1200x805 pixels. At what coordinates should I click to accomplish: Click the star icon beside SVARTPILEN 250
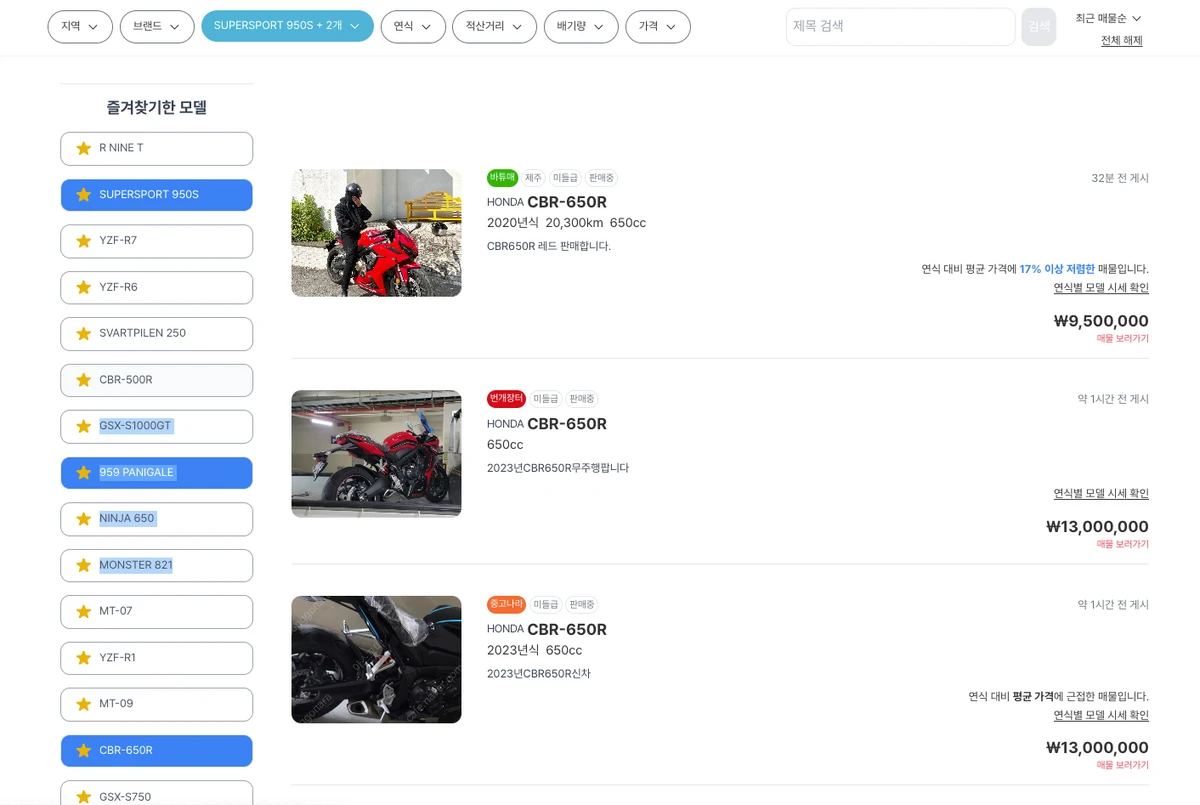pyautogui.click(x=84, y=334)
